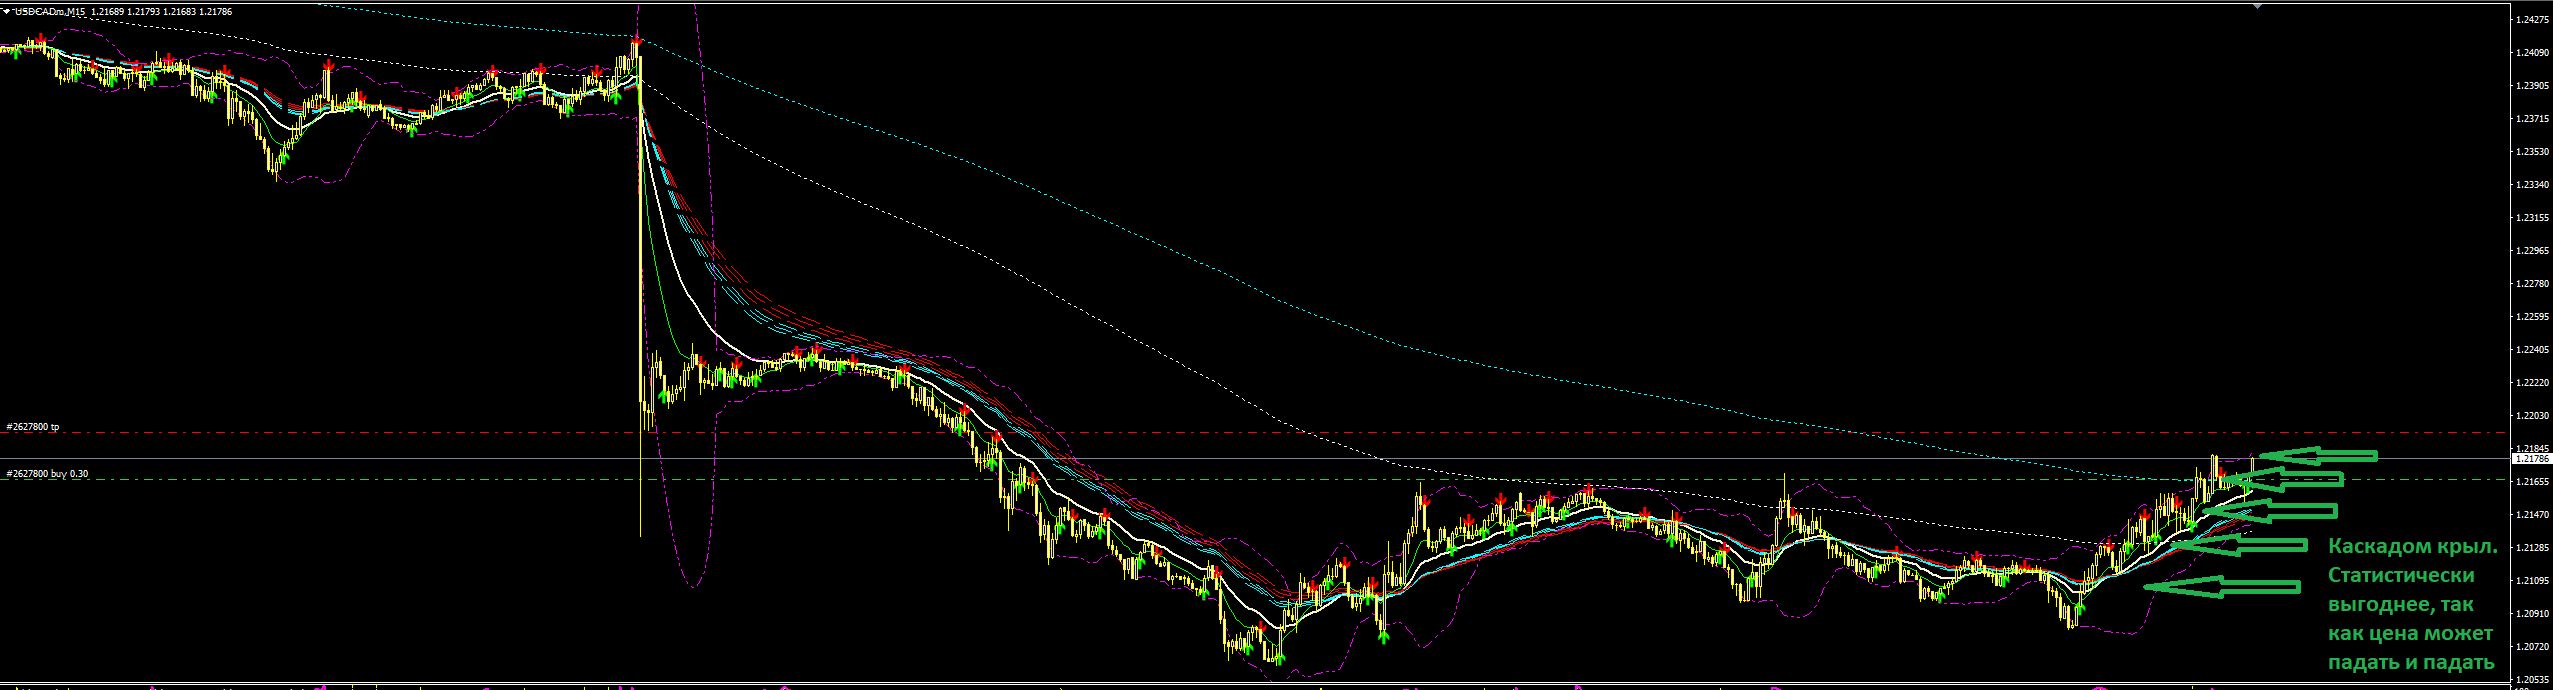The width and height of the screenshot is (2553, 690).
Task: Click the current price tag 1.21786
Action: coord(2532,458)
